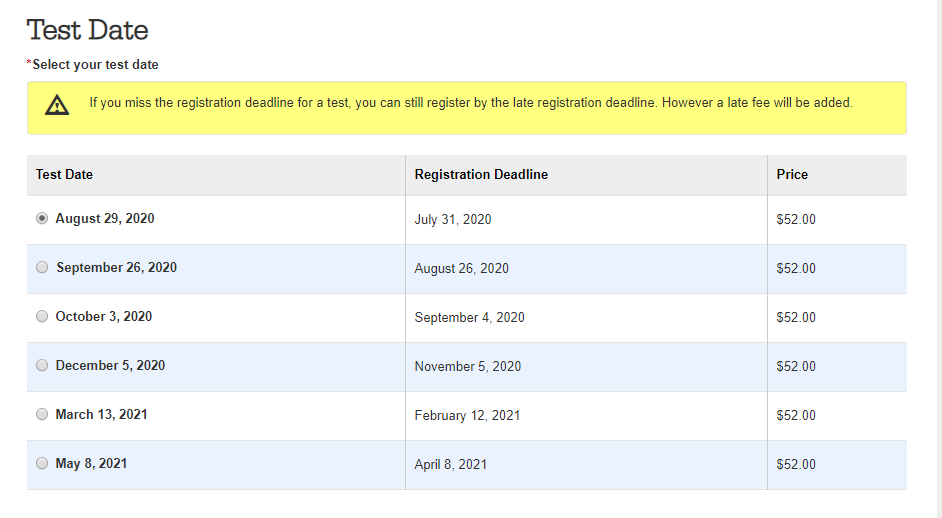Choose the September 26, 2020 test date
Viewport: 942px width, 518px height.
click(42, 267)
